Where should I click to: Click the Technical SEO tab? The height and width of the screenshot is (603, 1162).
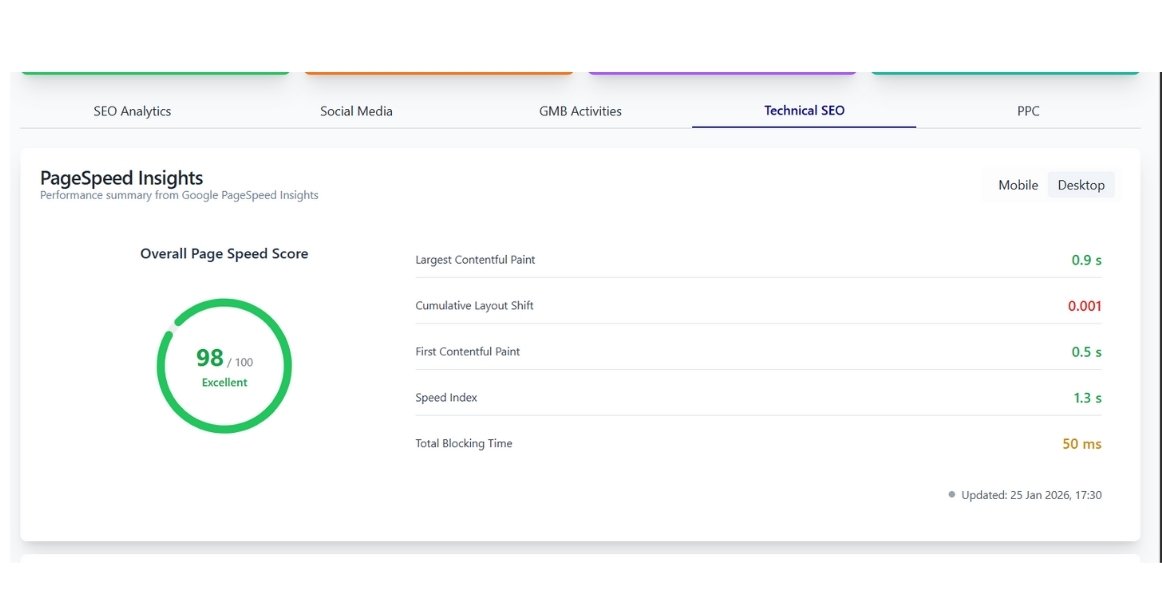coord(804,111)
